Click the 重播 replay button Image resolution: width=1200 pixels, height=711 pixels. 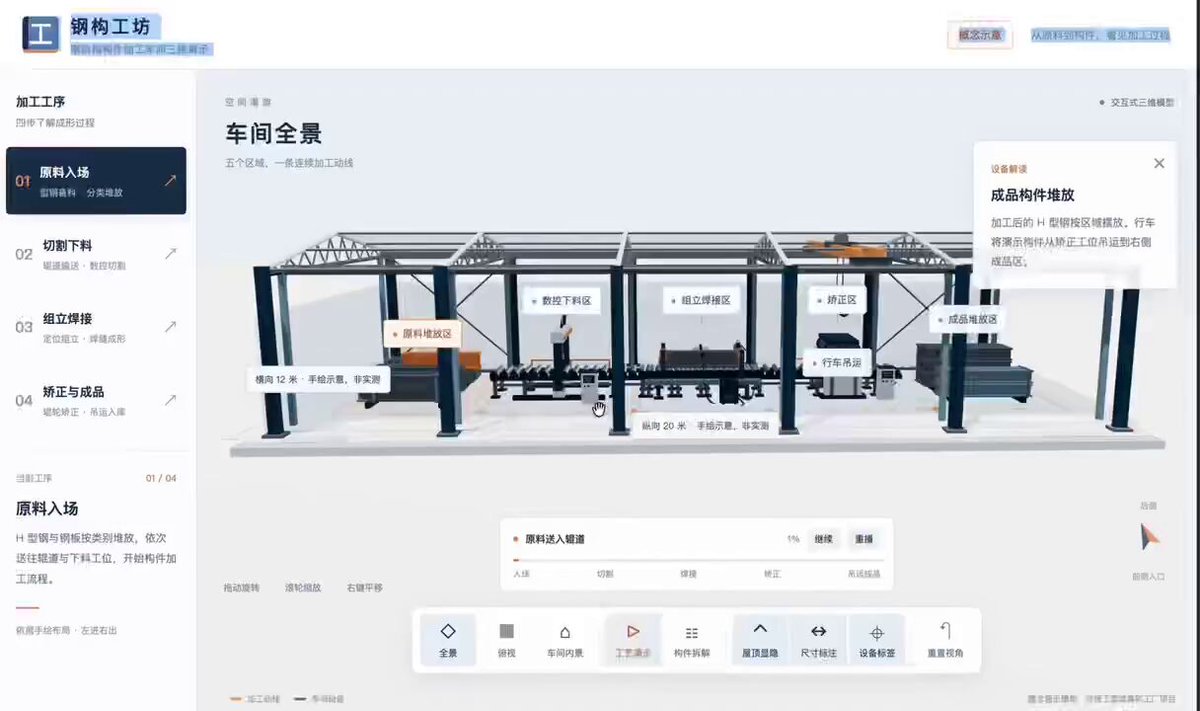tap(863, 539)
